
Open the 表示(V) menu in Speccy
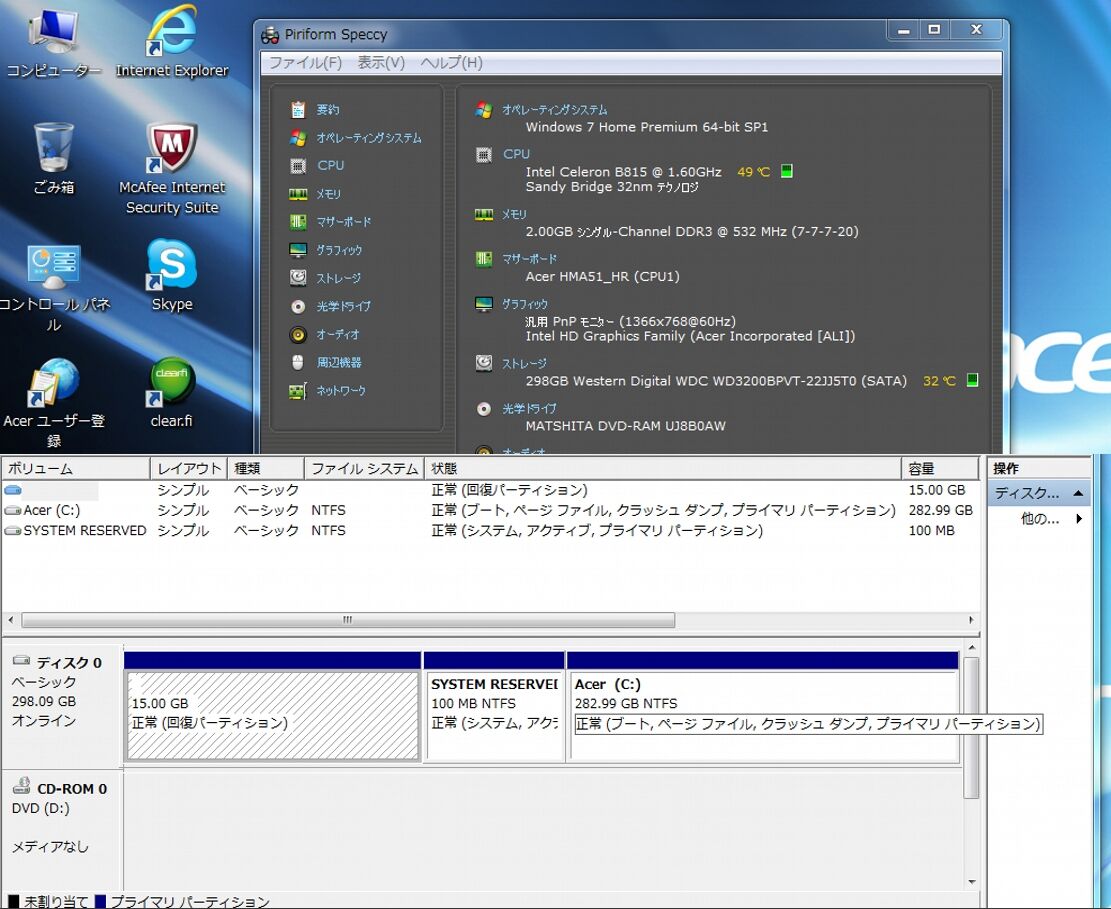point(381,62)
